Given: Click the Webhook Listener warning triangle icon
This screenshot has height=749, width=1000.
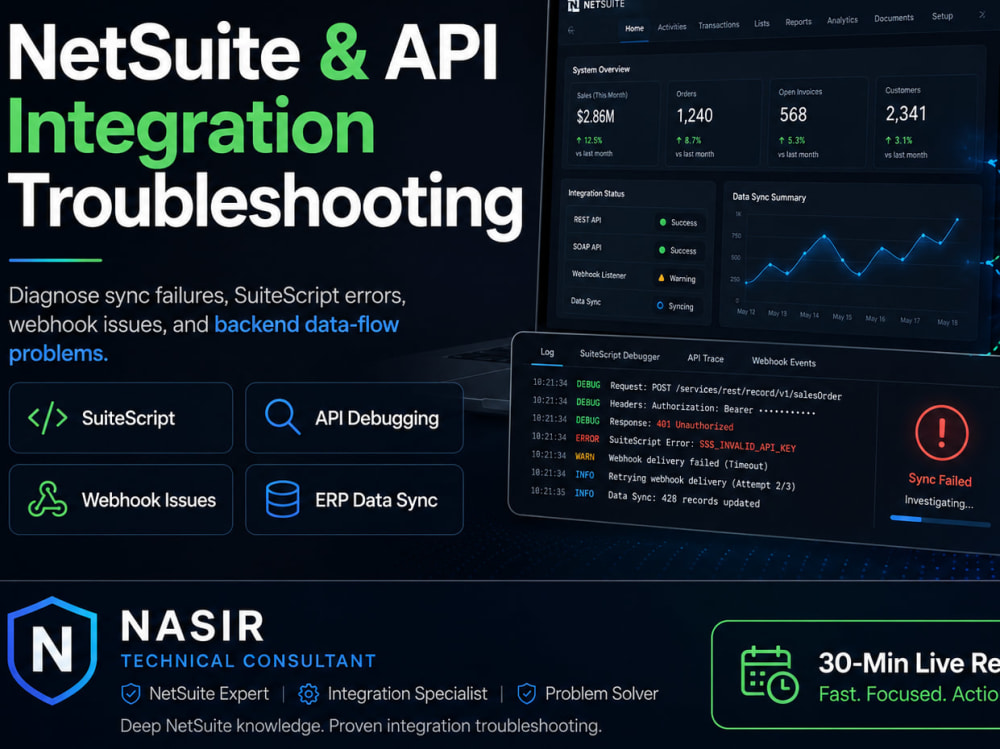Looking at the screenshot, I should point(661,278).
